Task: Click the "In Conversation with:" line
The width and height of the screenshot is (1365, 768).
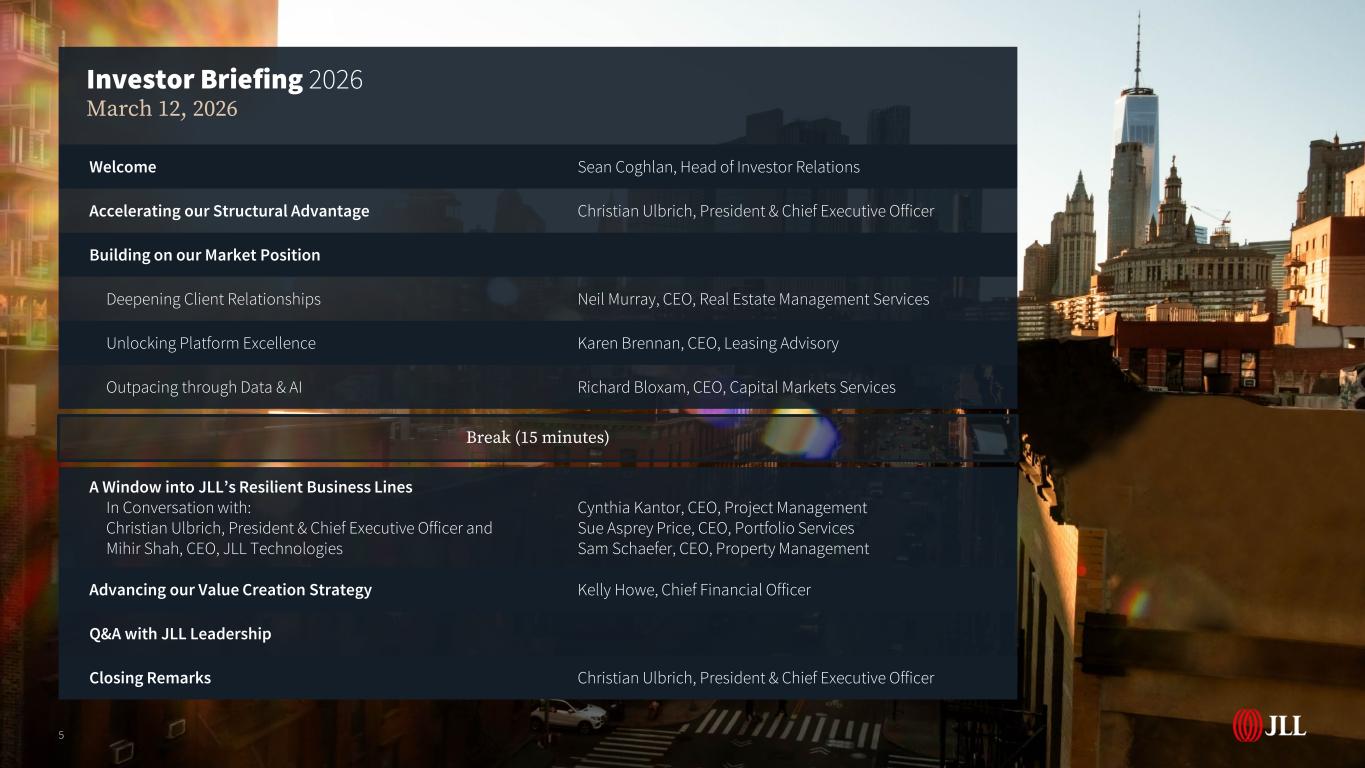Action: (x=179, y=508)
